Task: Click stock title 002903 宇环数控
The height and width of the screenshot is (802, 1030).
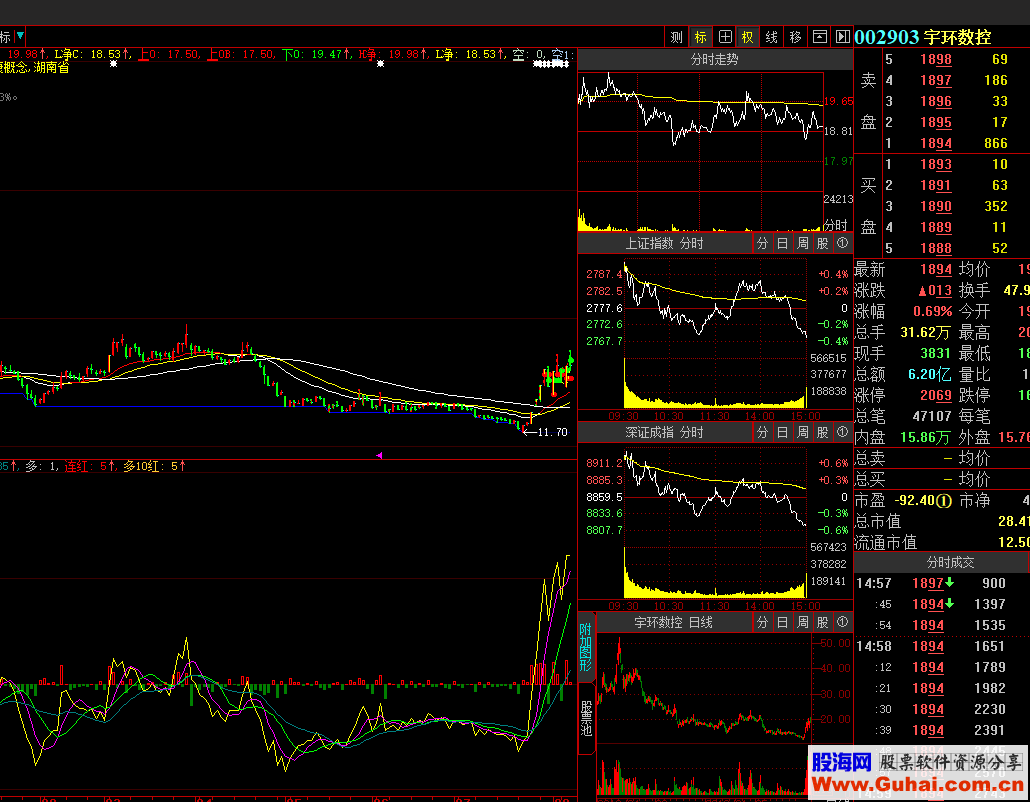Action: pyautogui.click(x=923, y=37)
